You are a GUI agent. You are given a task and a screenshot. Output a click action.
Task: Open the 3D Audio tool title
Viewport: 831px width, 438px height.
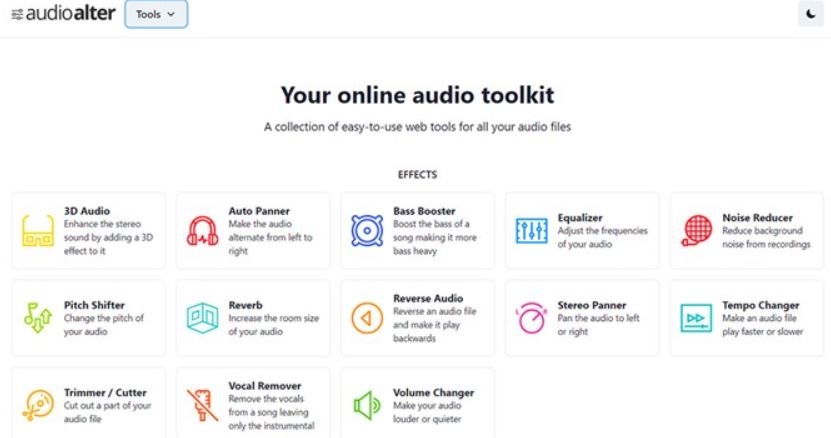click(x=87, y=211)
